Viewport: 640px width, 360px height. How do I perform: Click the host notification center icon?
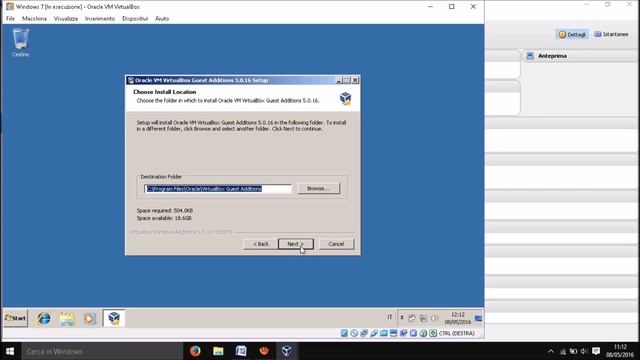tap(596, 351)
